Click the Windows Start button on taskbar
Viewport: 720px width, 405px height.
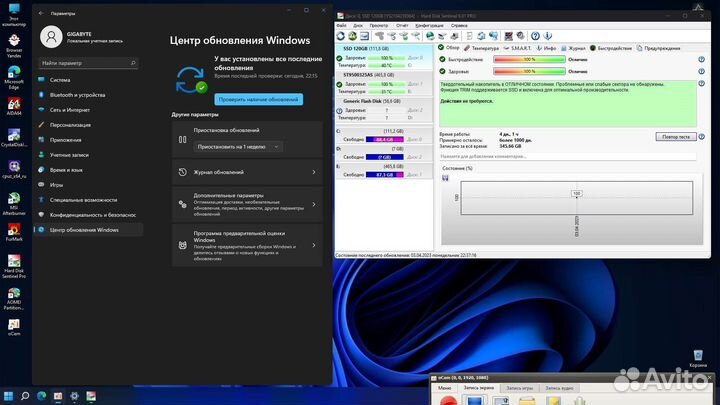tap(8, 396)
